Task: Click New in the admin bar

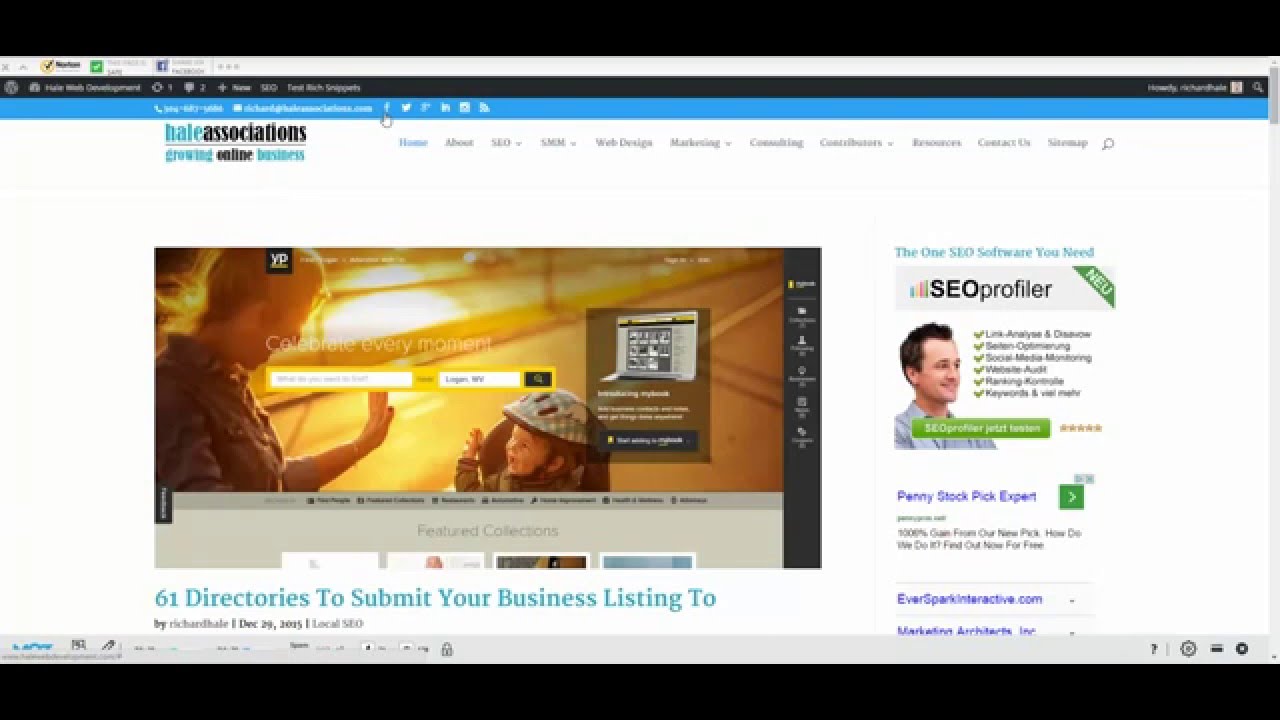Action: (x=234, y=88)
